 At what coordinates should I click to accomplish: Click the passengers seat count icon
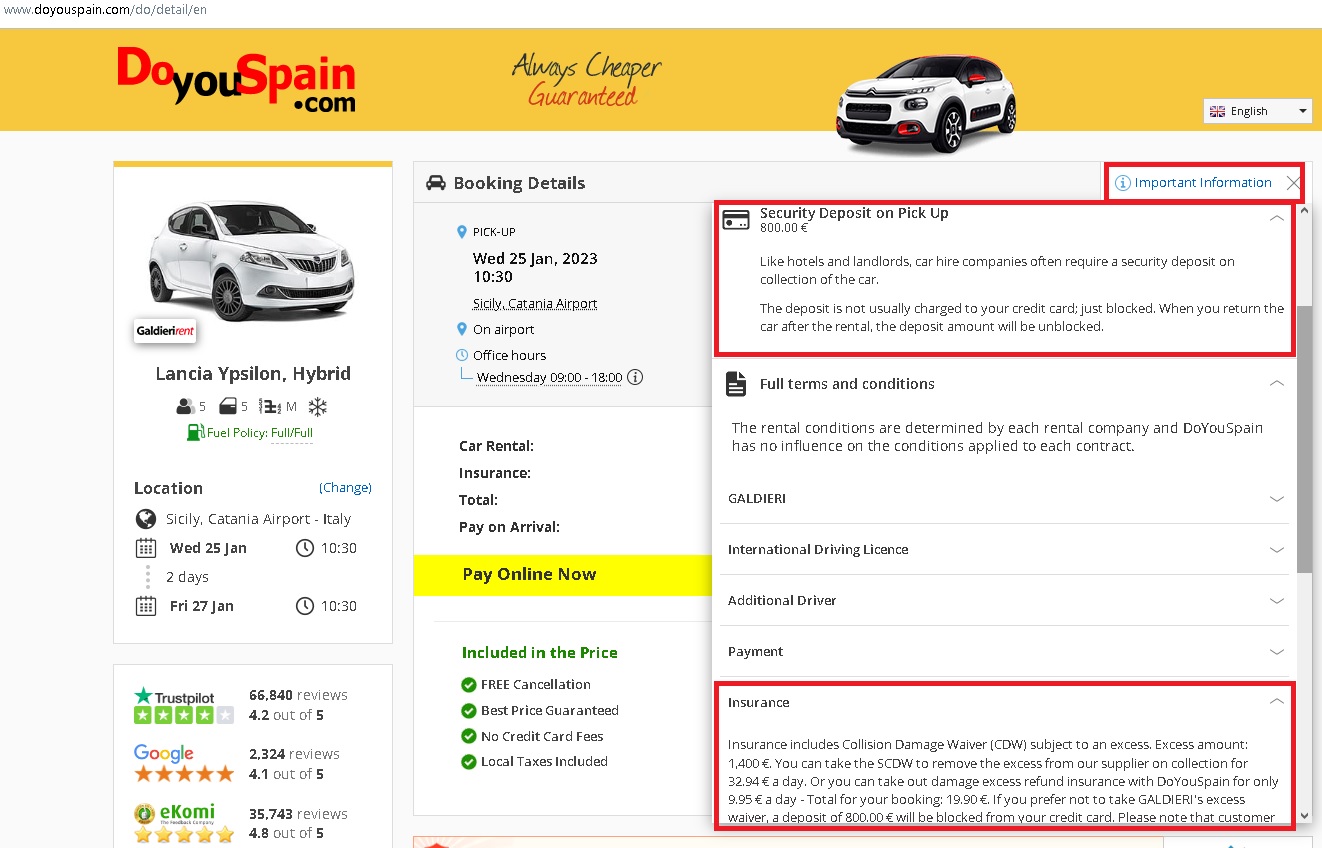[x=185, y=407]
